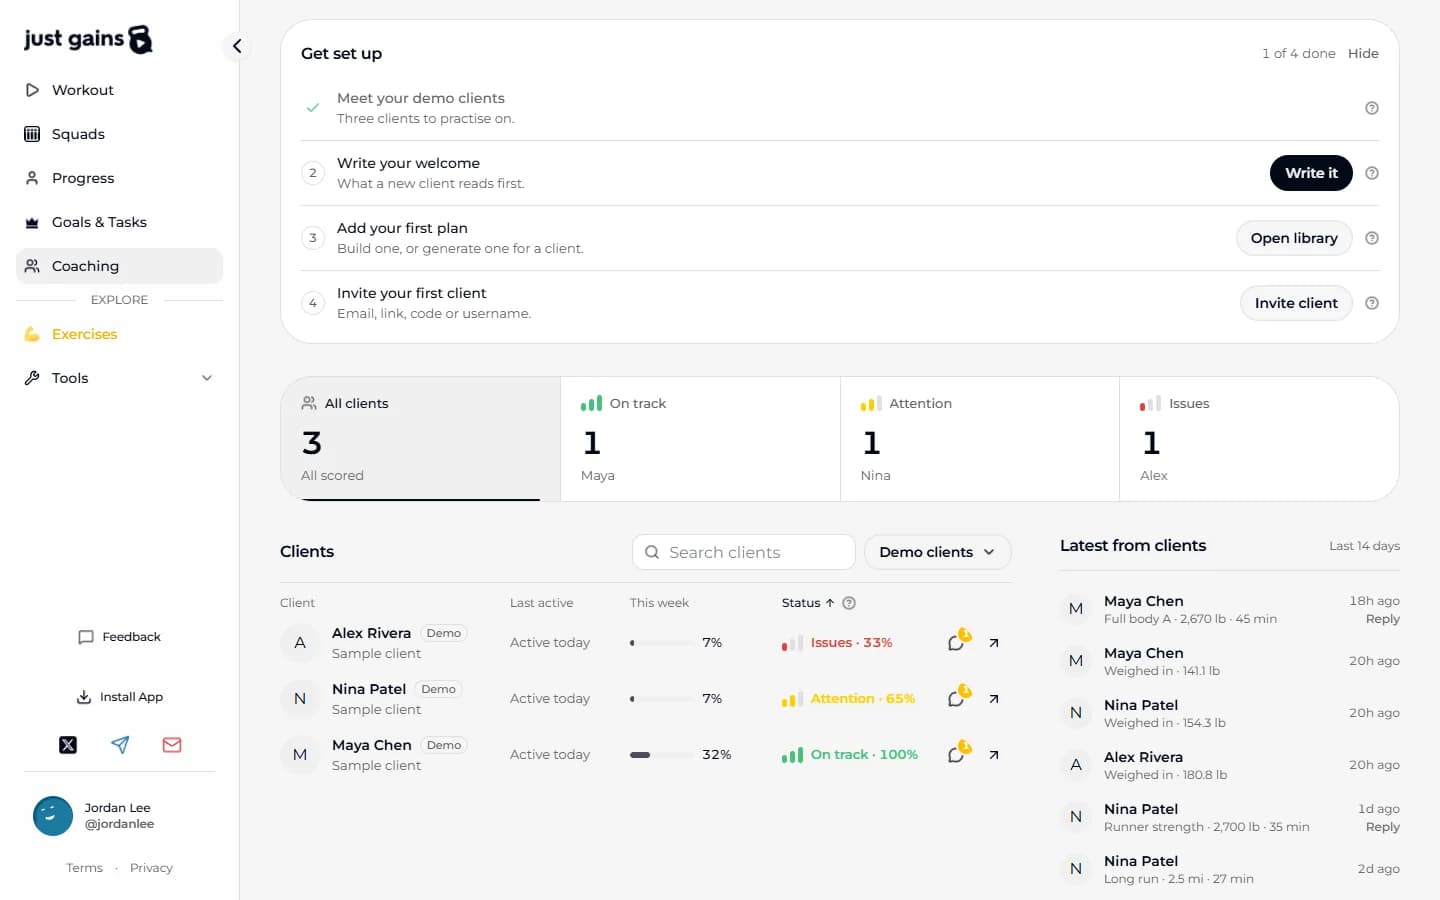Click the just gains logo
This screenshot has width=1440, height=900.
(88, 39)
